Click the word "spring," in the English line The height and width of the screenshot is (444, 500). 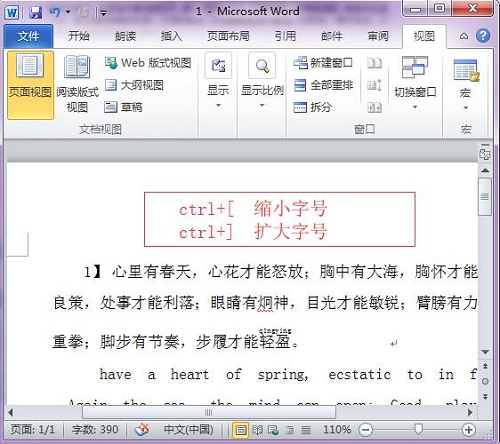coord(283,375)
